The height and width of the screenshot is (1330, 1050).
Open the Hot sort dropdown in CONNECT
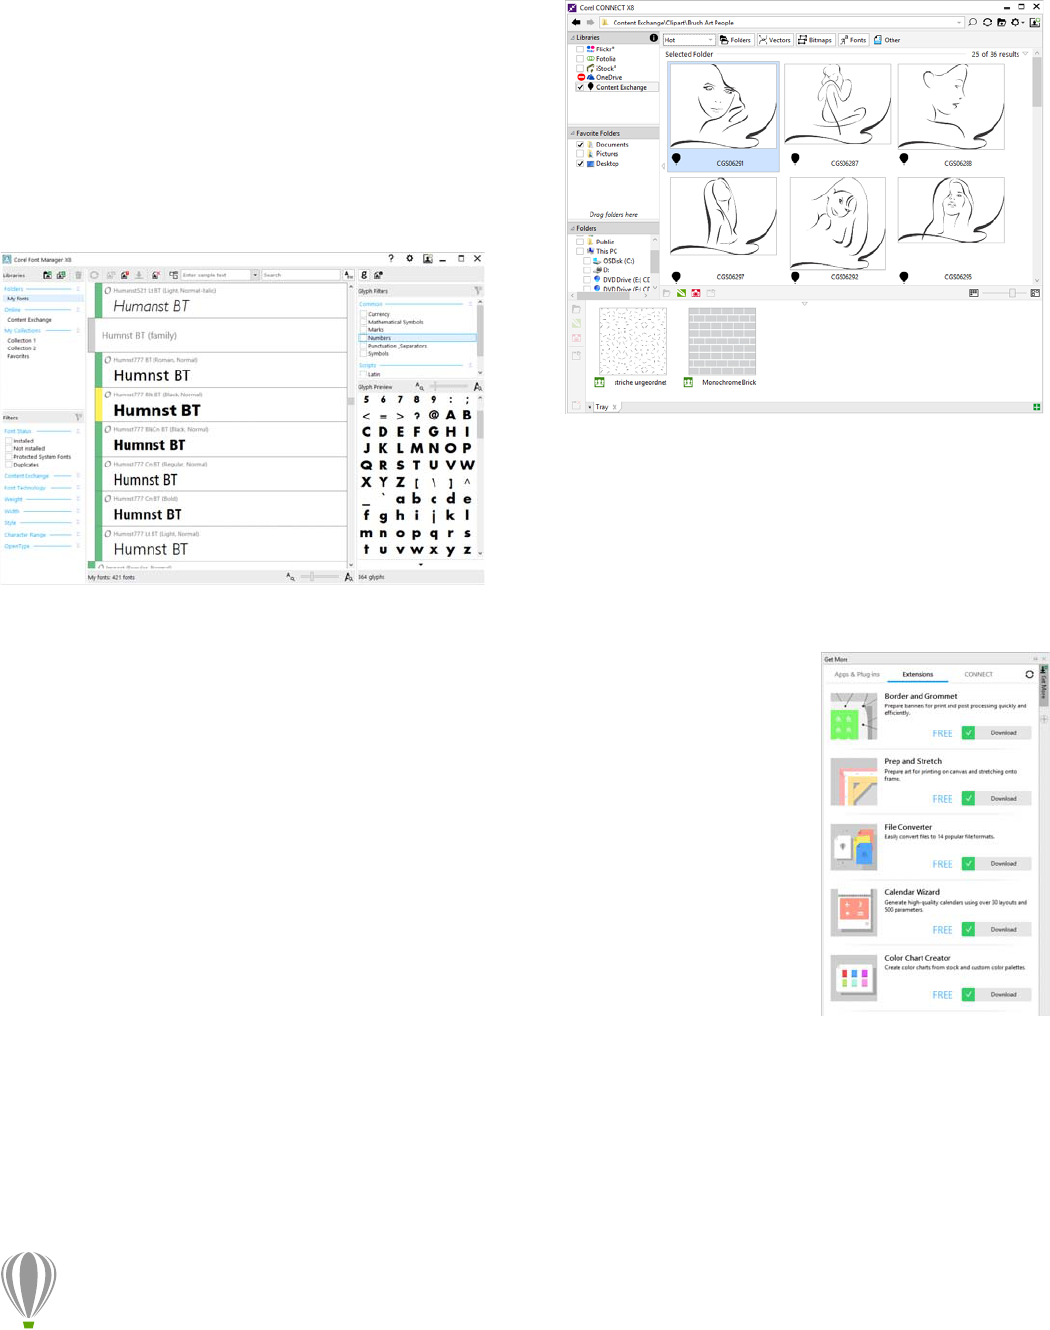tap(689, 40)
